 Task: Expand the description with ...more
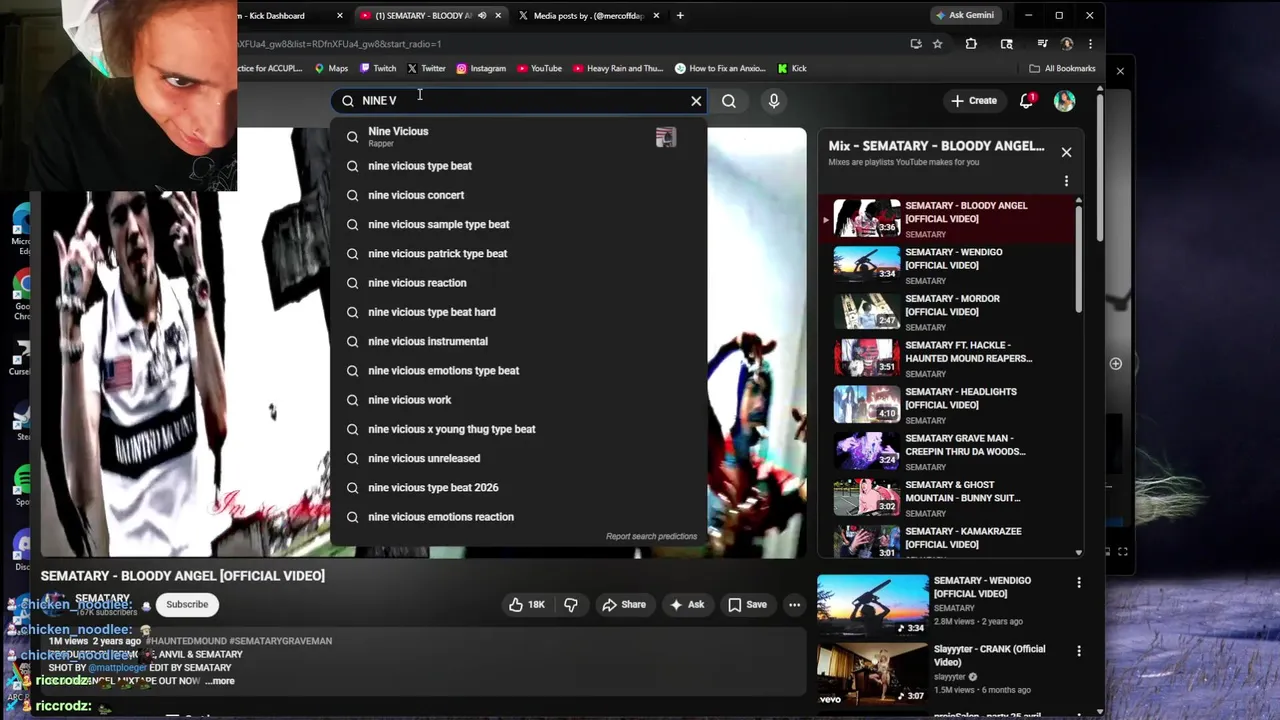coord(220,681)
